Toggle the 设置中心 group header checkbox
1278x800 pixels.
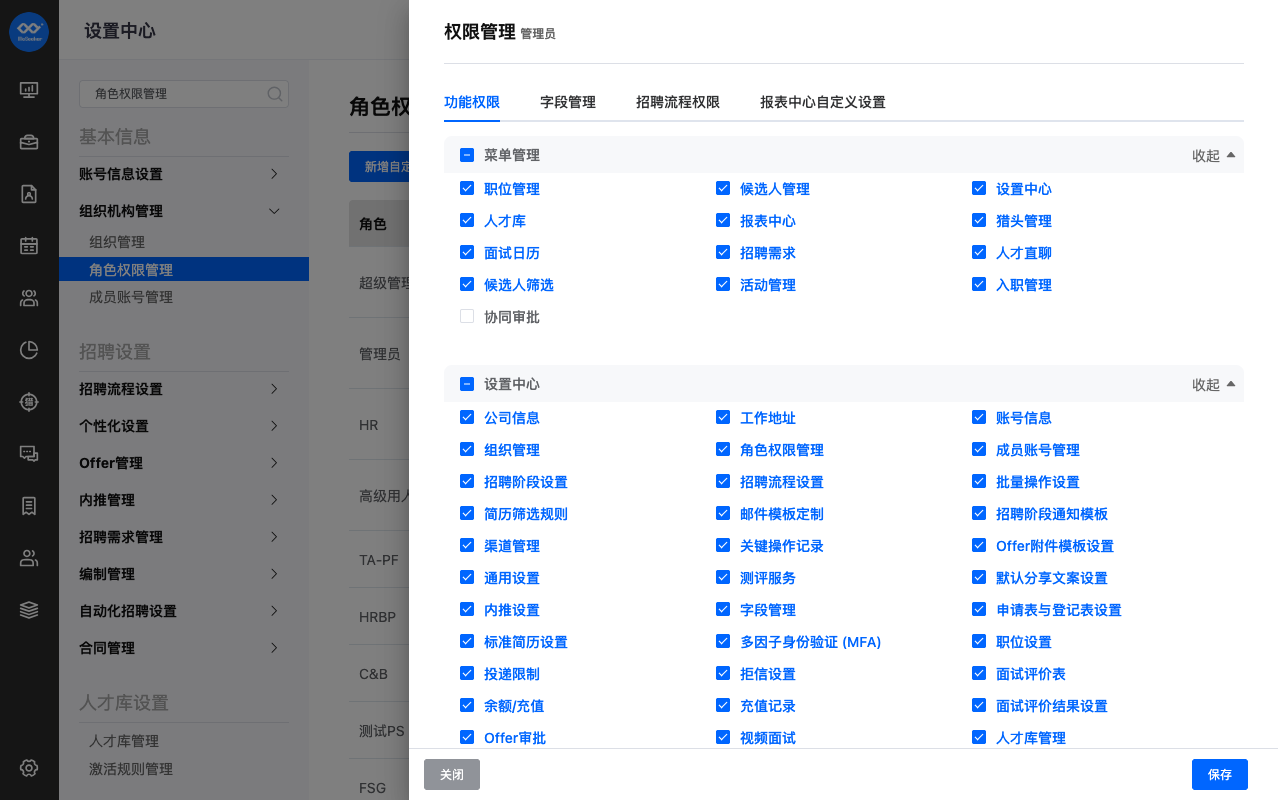click(x=467, y=384)
